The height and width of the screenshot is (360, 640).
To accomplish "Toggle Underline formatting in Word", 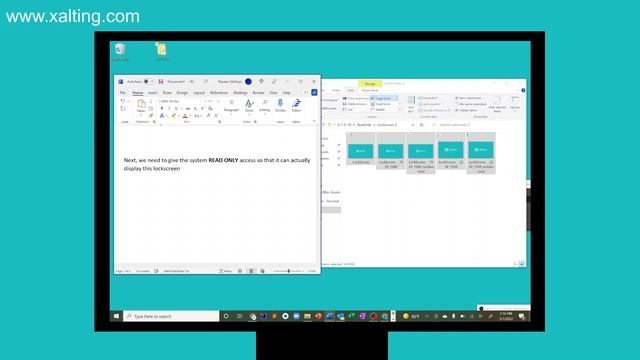I will 176,109.
